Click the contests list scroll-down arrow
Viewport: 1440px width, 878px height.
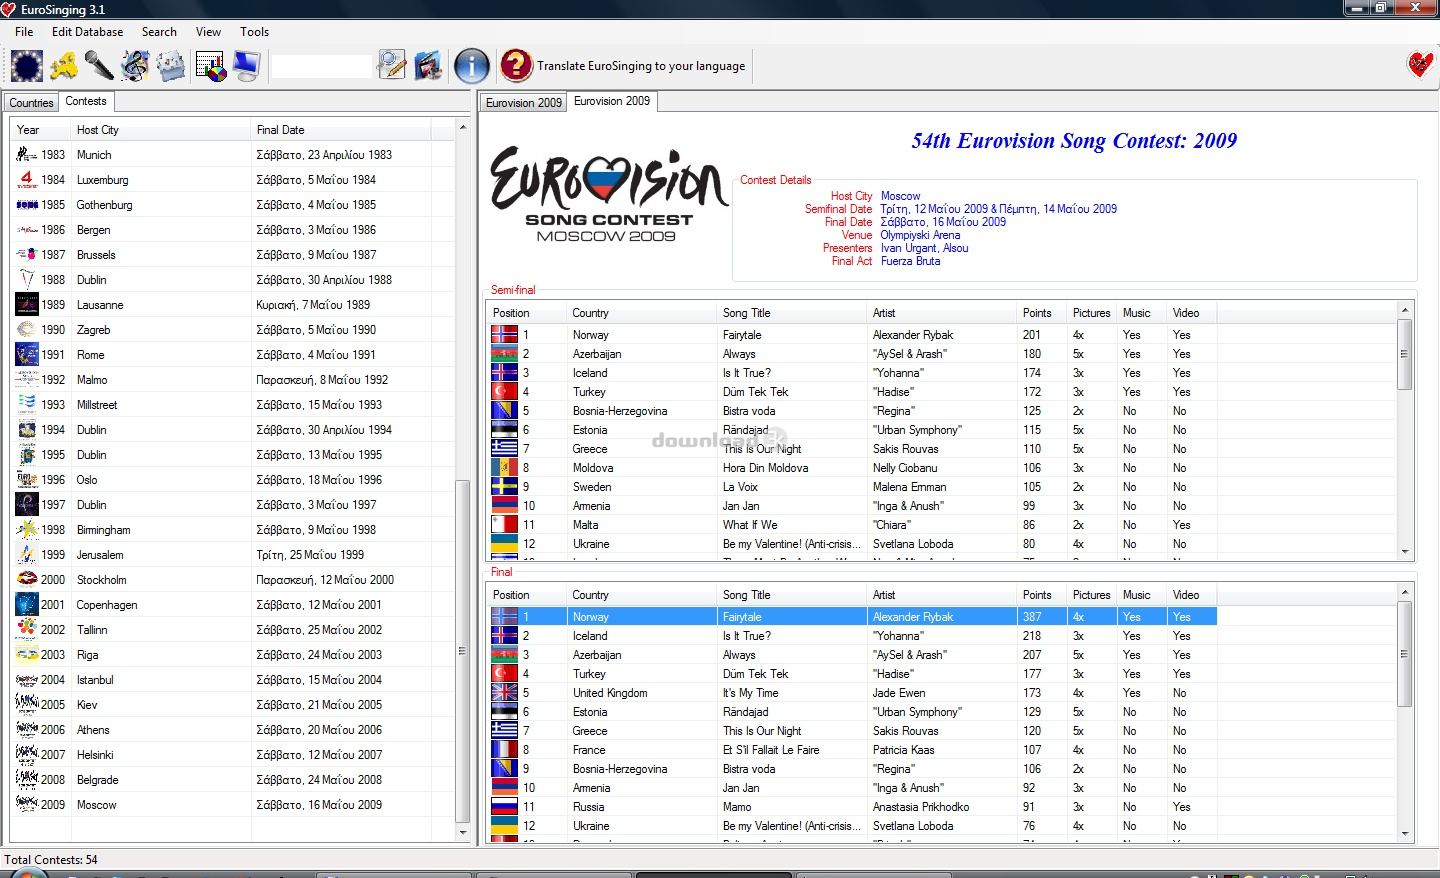462,832
